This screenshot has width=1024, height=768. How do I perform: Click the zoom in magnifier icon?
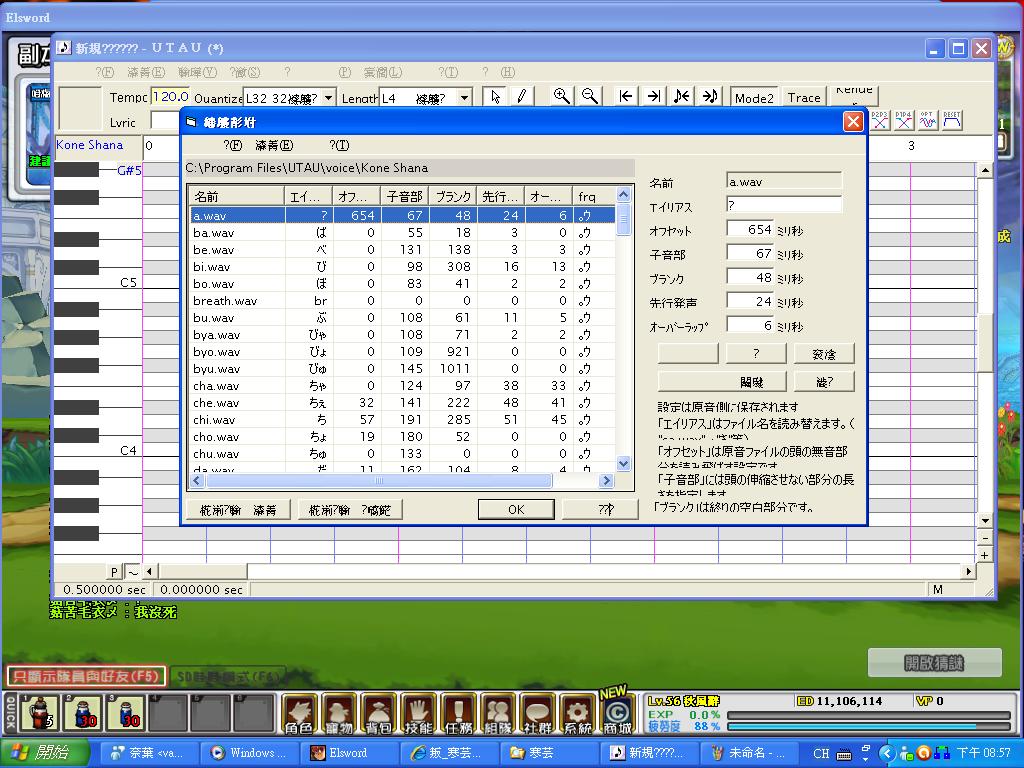pyautogui.click(x=560, y=97)
